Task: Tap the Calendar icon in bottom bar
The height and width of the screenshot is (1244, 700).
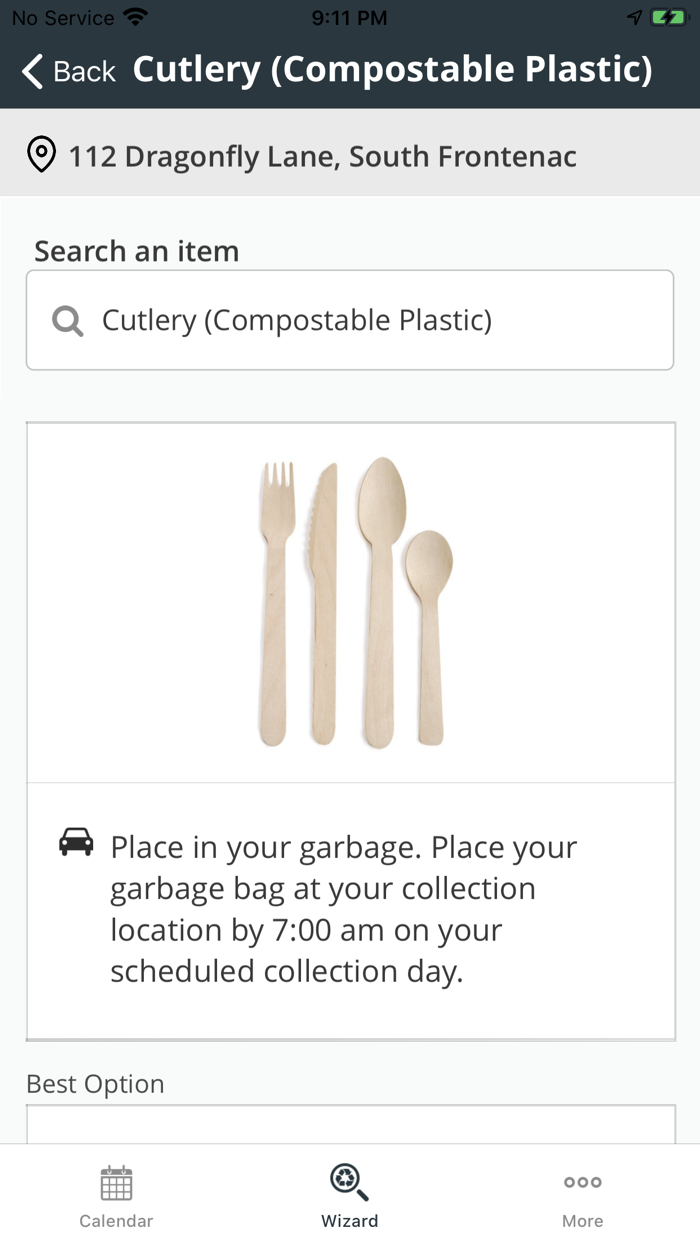Action: [x=116, y=1183]
